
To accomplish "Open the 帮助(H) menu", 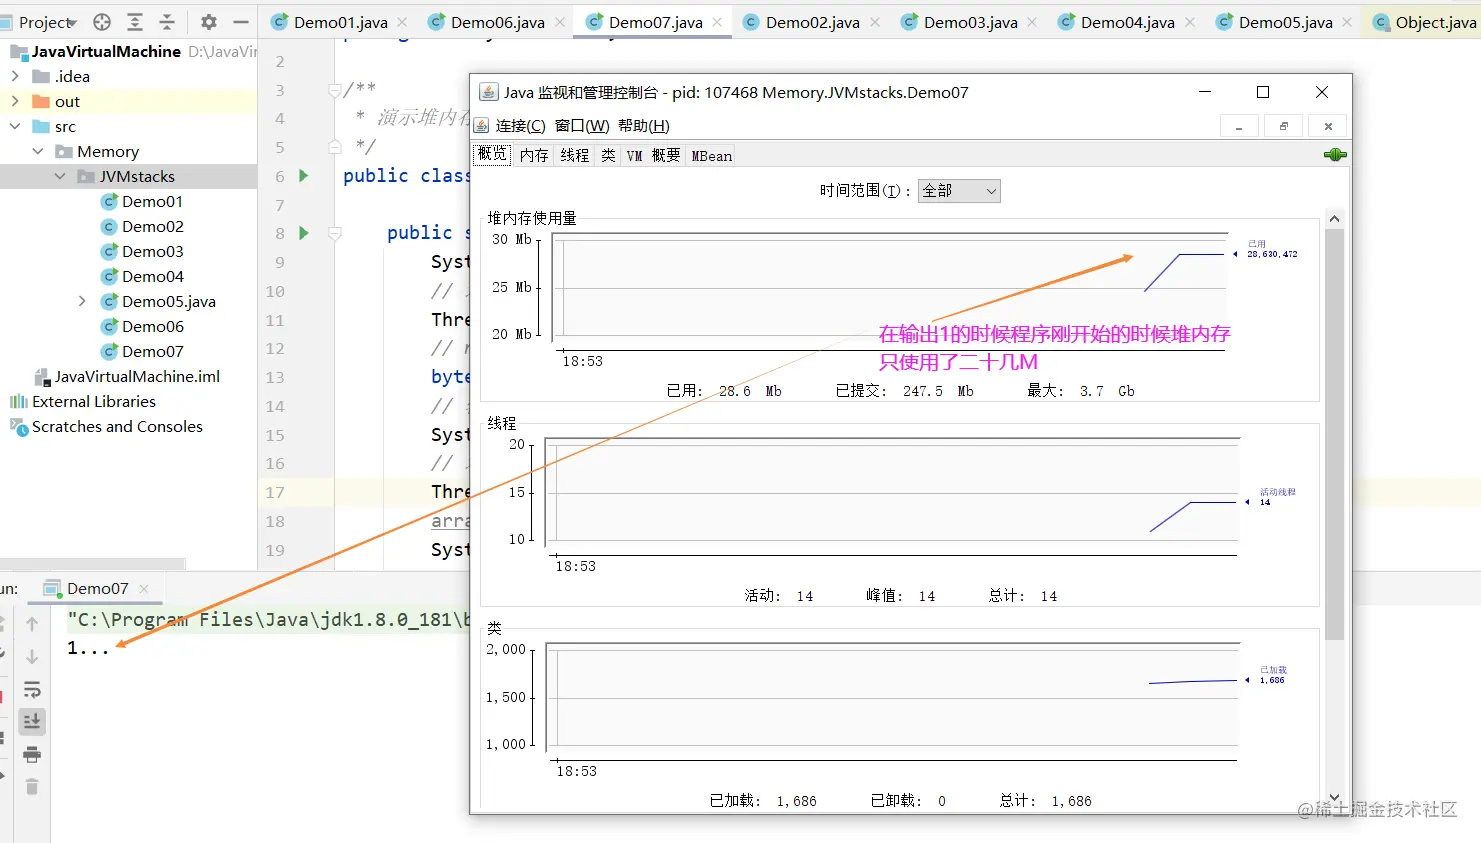I will tap(644, 125).
